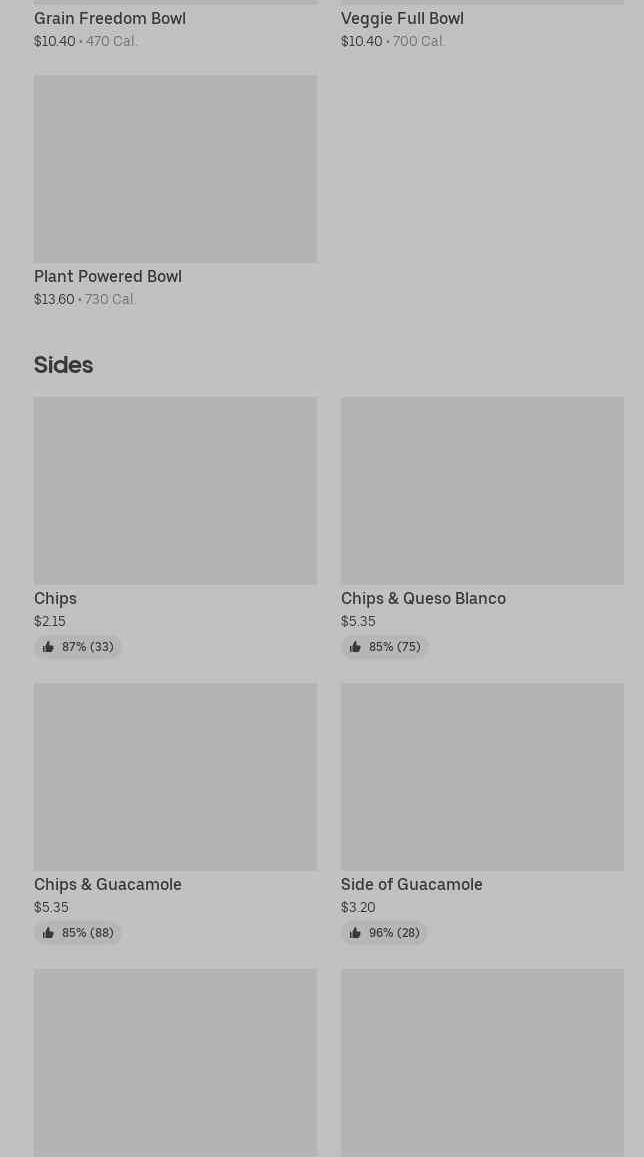The image size is (644, 1157).
Task: Select Side of Guacamole name
Action: coord(411,884)
